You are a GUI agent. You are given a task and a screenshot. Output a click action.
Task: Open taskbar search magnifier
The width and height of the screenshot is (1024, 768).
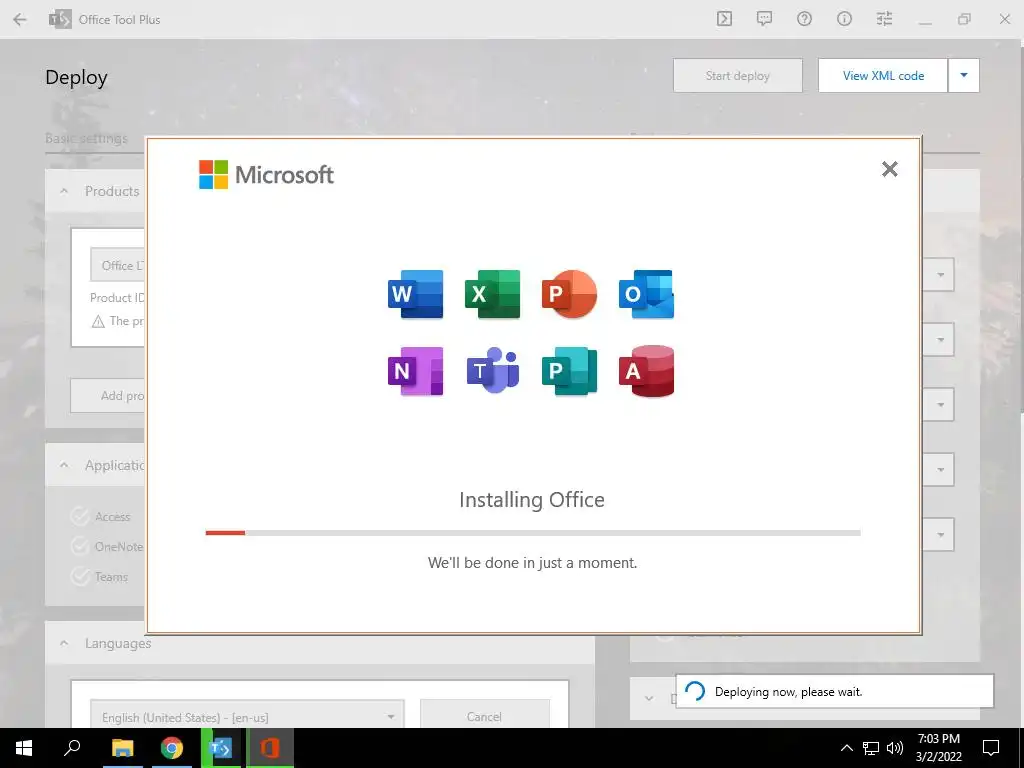72,748
